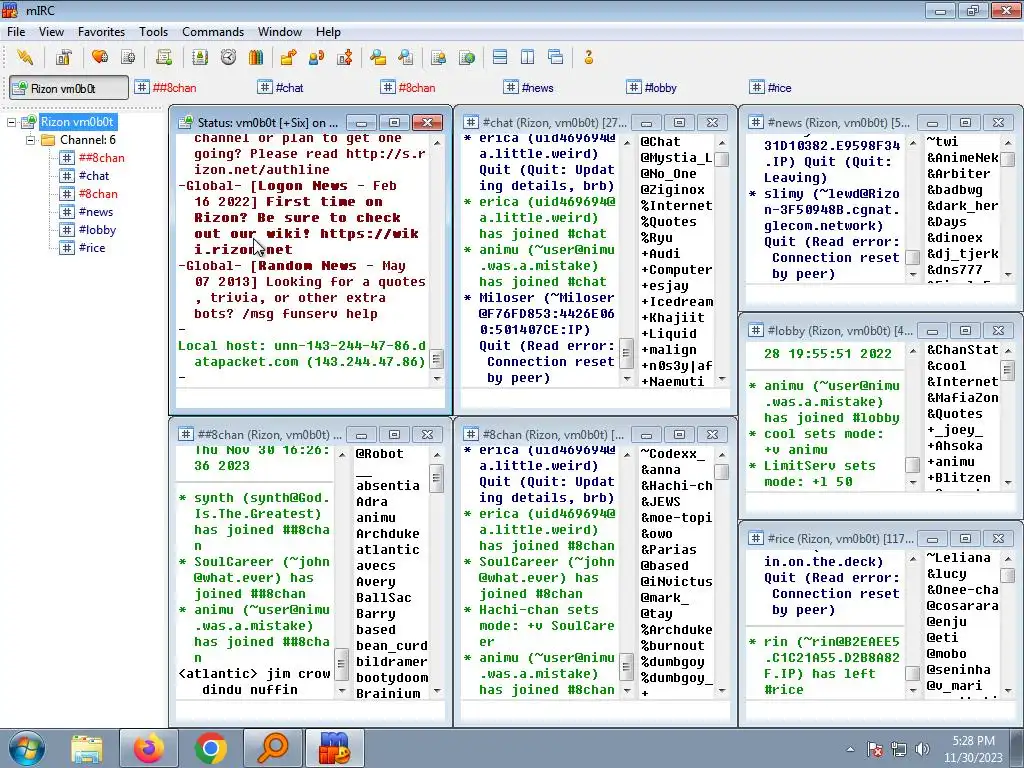Screen dimensions: 1024x768
Task: Open the Timer clock toolbar icon
Action: pos(228,57)
